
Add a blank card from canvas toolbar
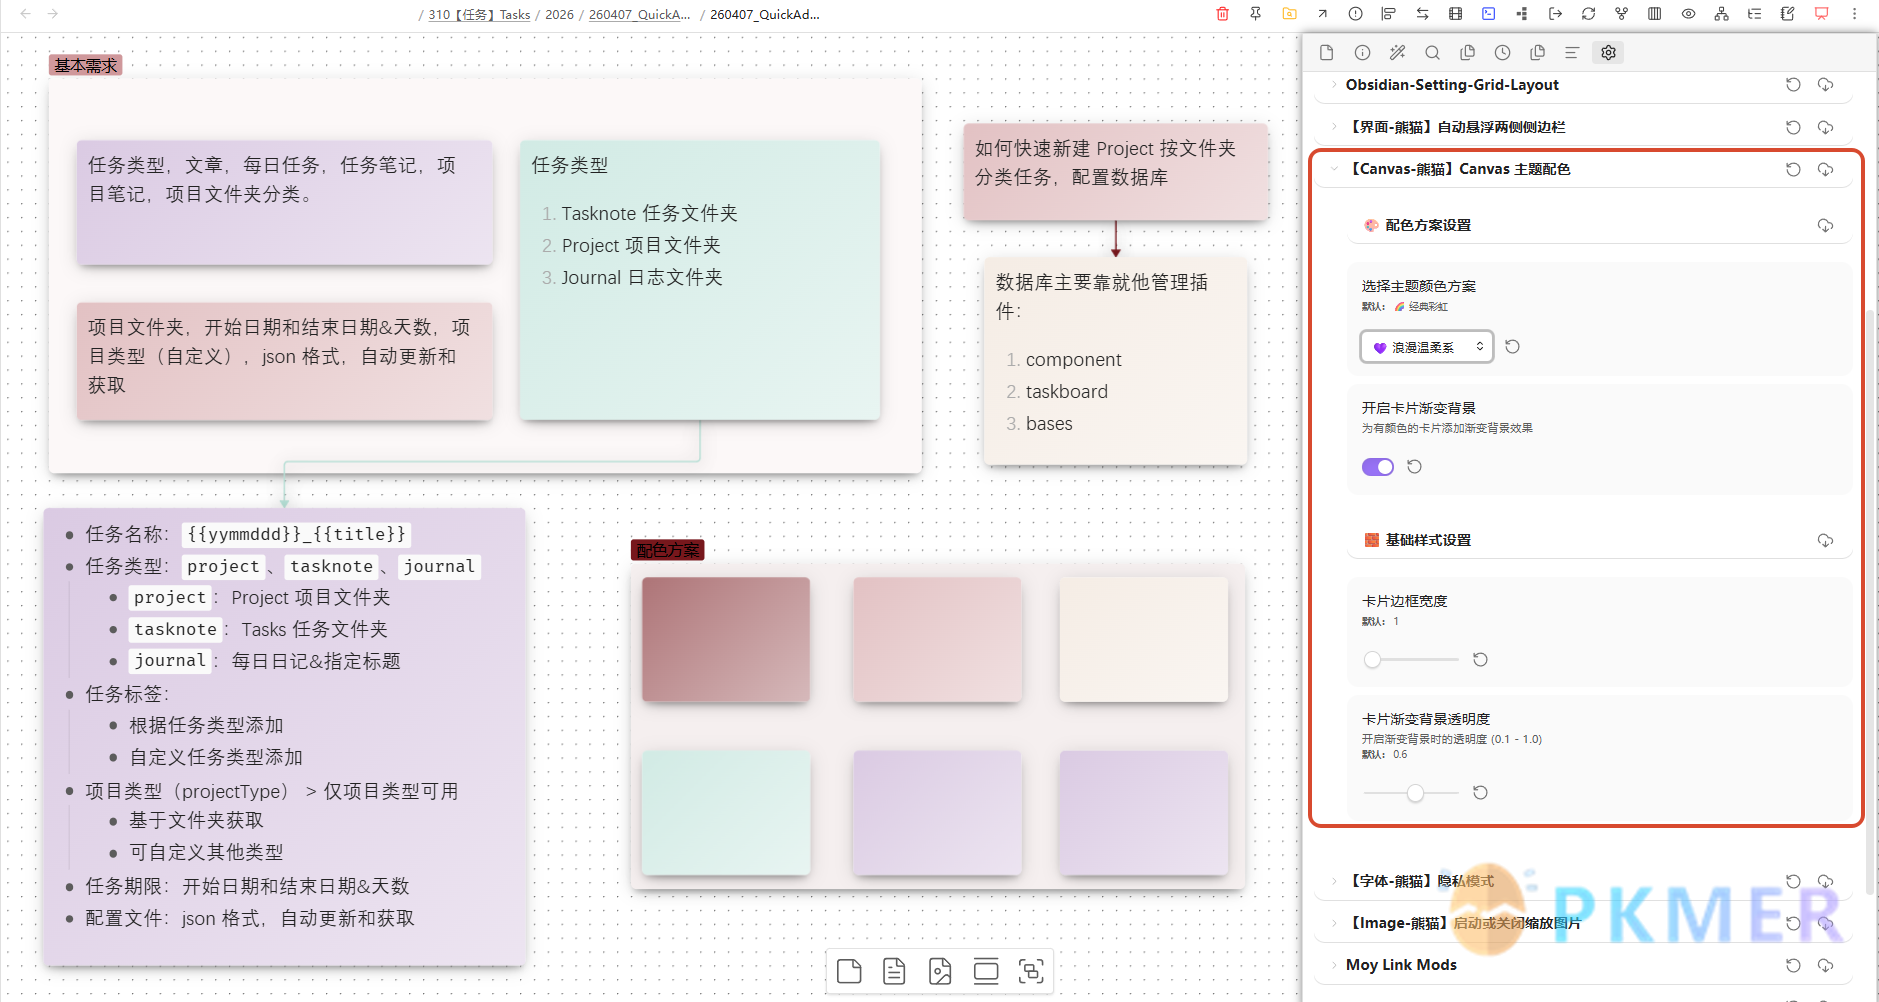pos(849,971)
